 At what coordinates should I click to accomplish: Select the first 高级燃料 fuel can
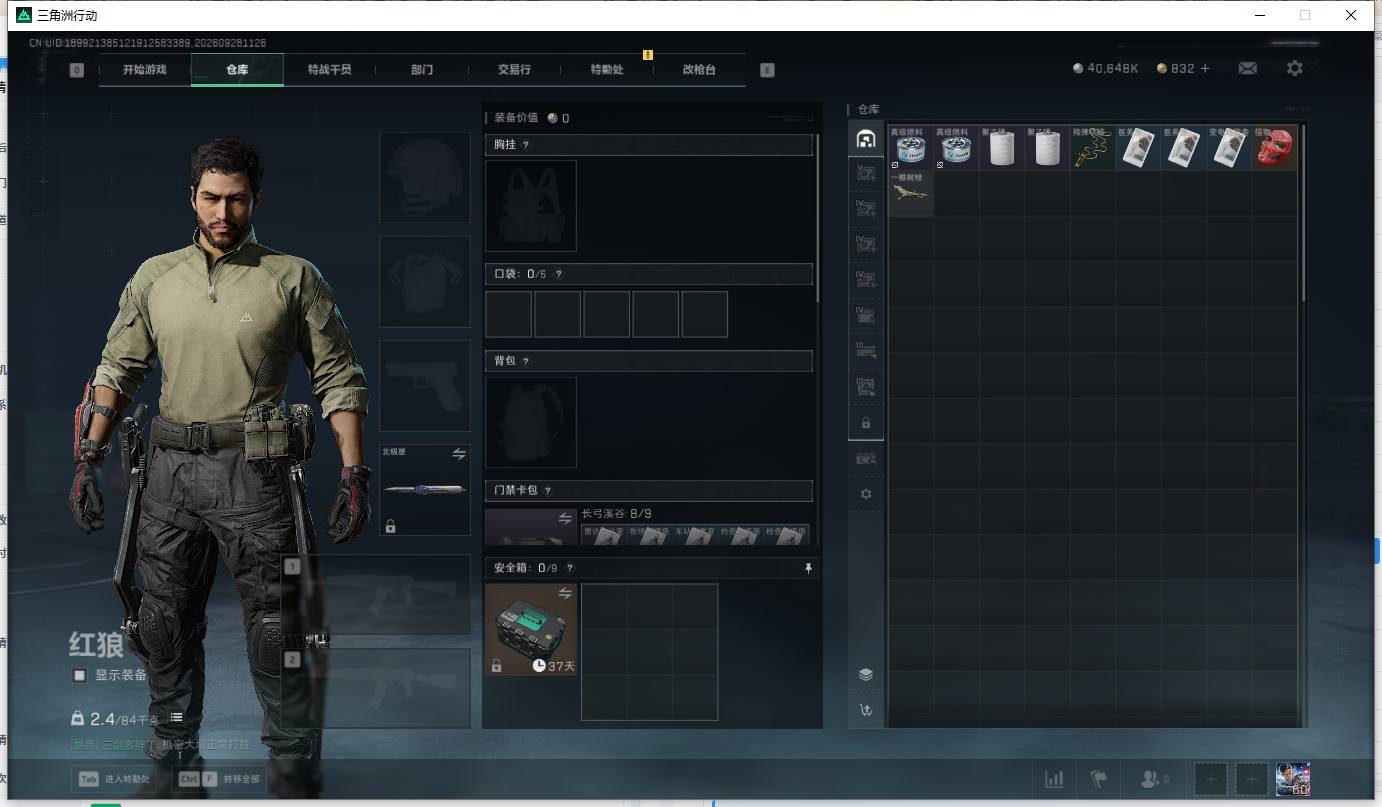click(911, 148)
